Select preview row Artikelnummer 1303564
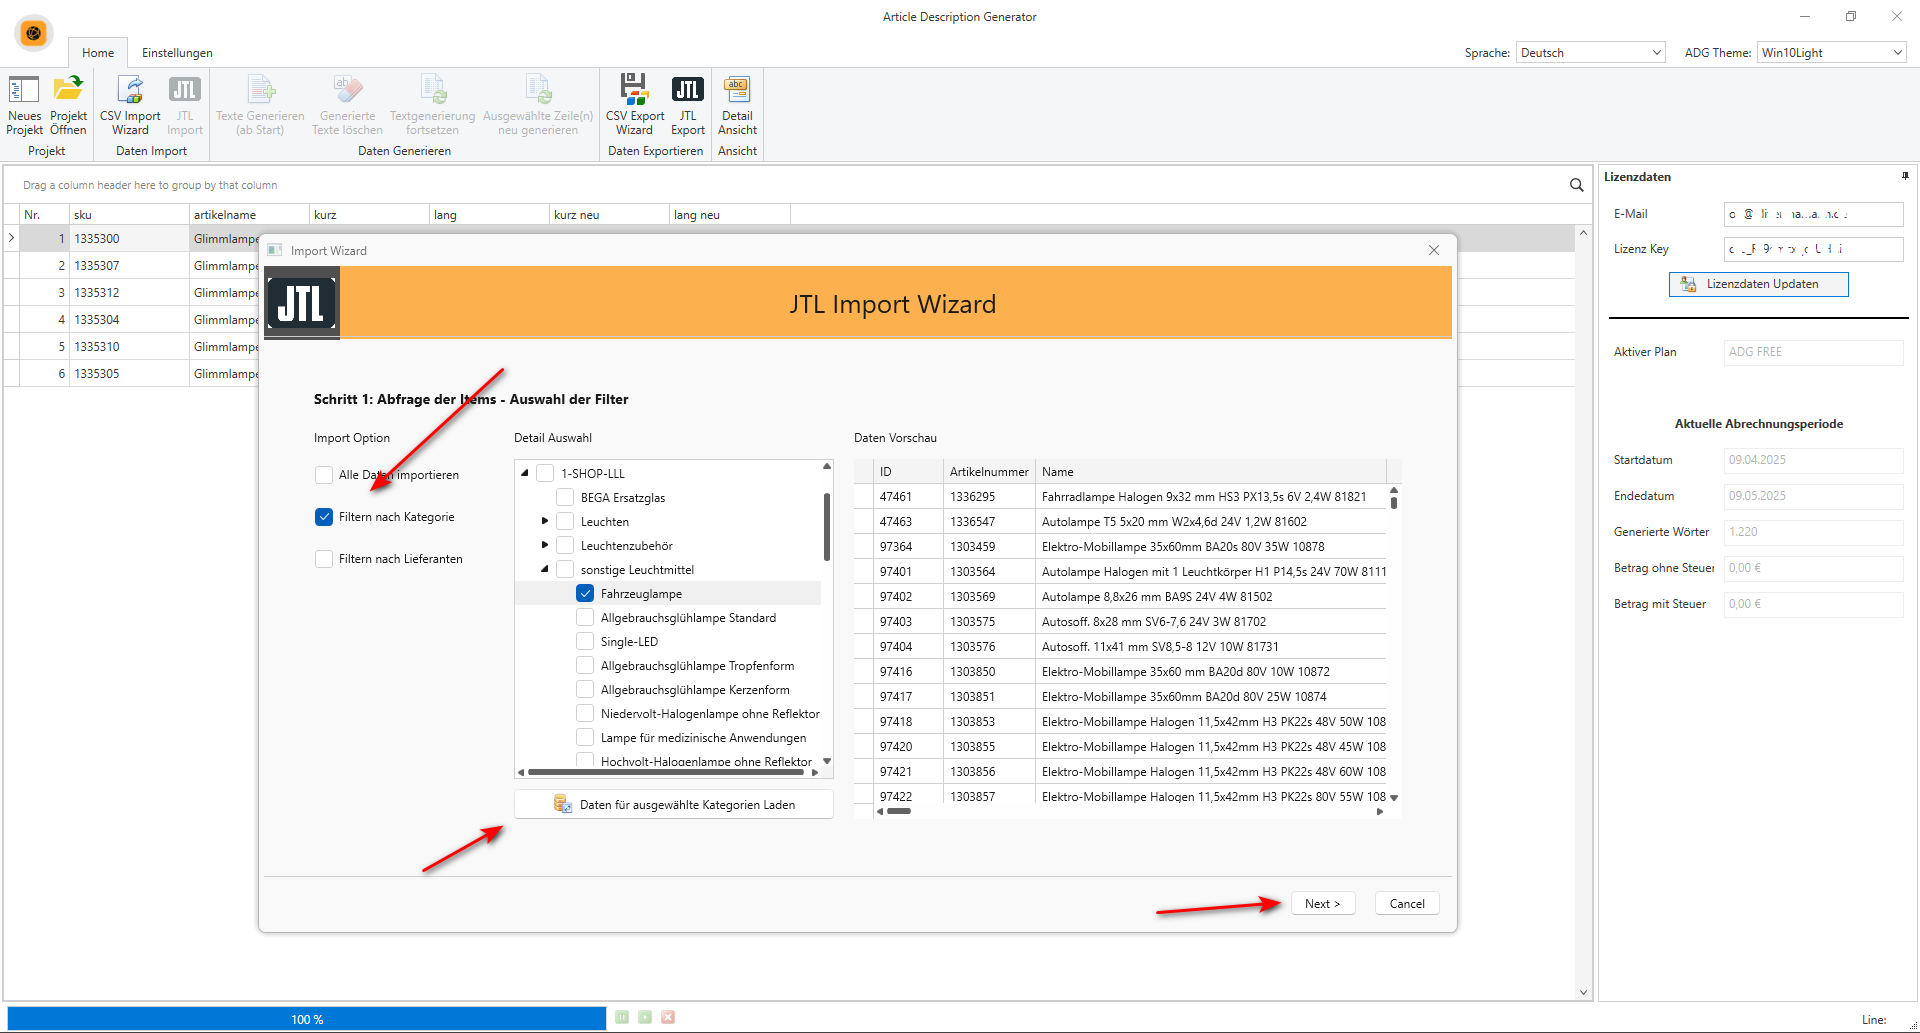 1120,571
